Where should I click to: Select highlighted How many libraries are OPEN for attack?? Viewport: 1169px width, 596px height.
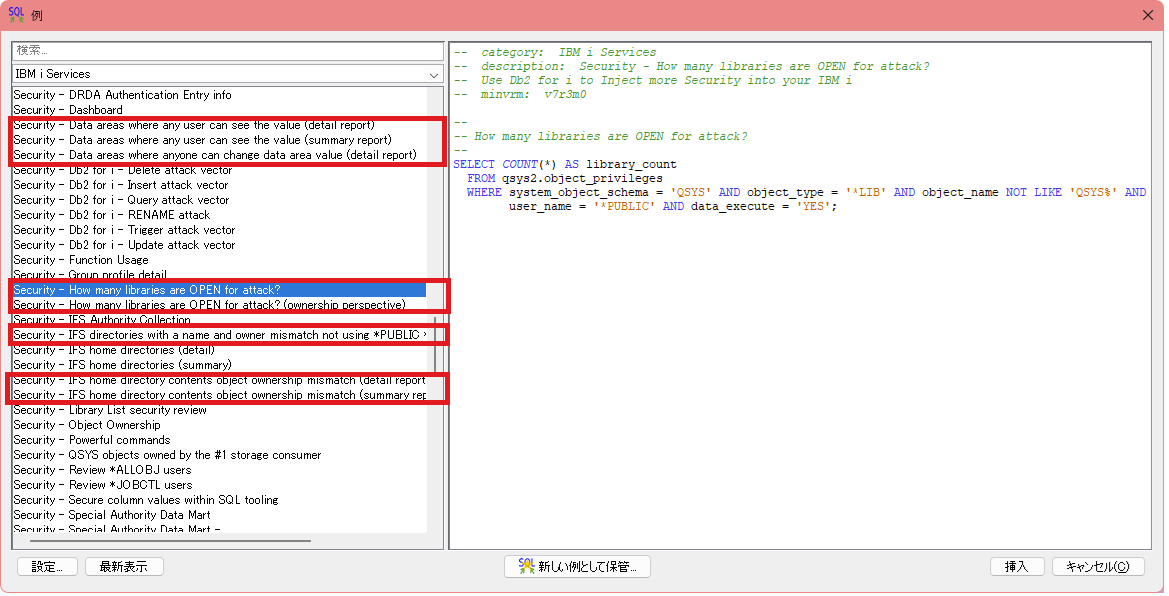coord(219,289)
